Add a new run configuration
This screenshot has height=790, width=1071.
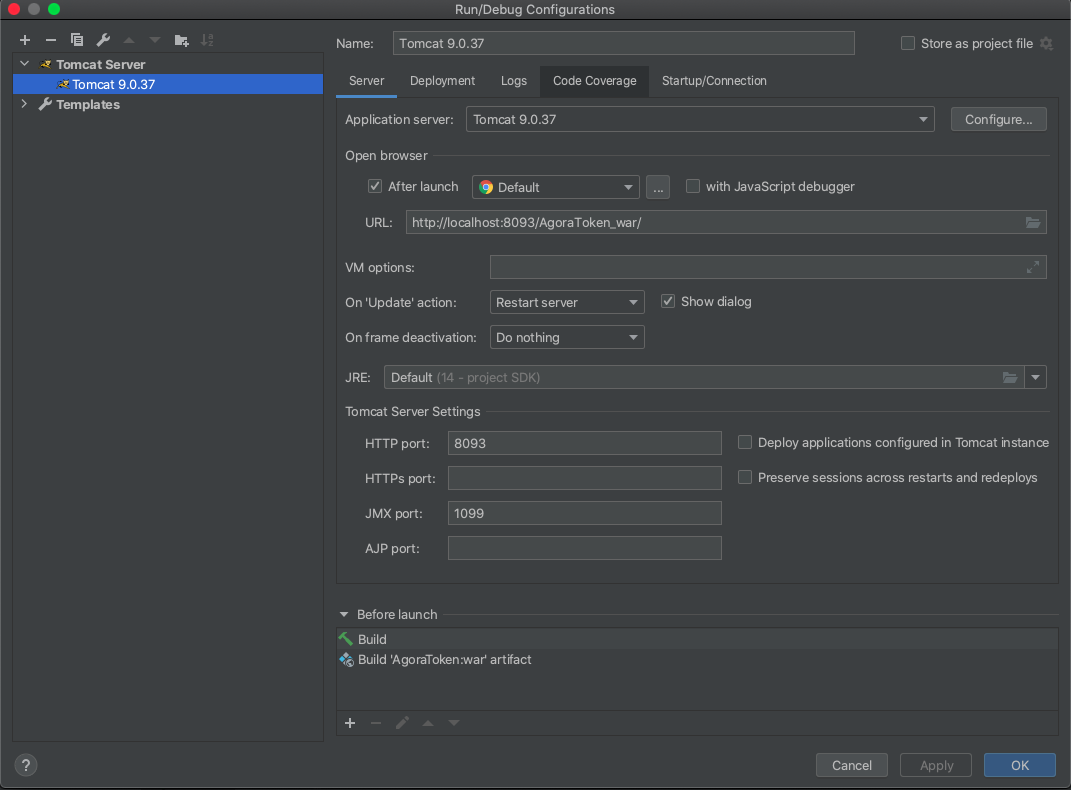tap(25, 40)
